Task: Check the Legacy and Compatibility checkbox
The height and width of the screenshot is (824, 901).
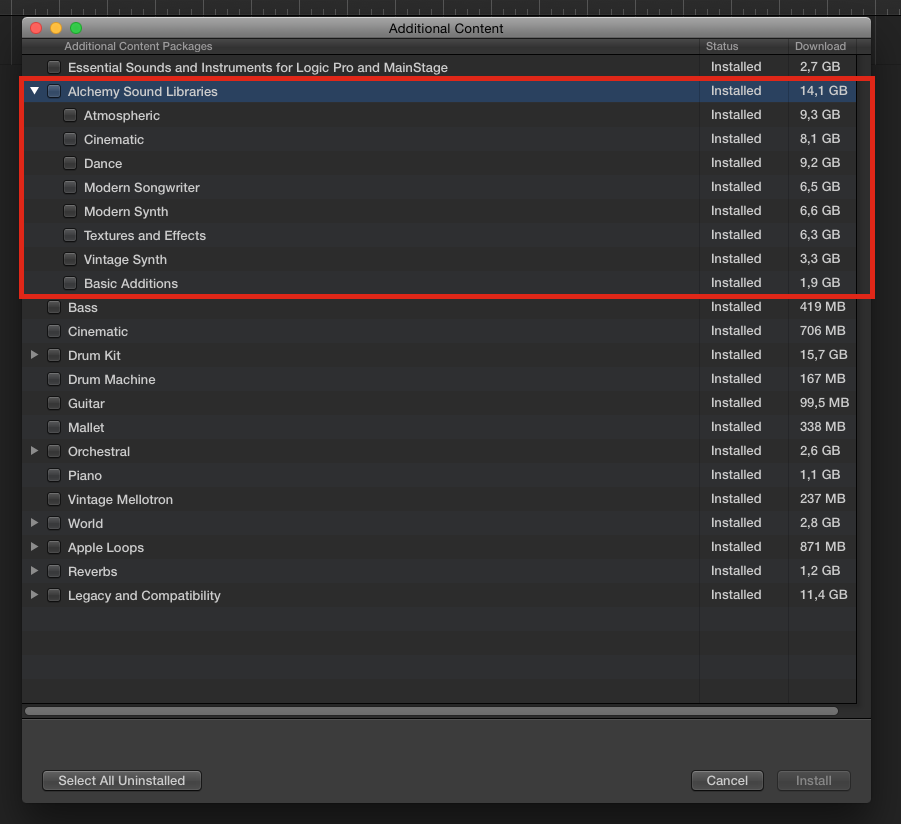Action: coord(54,595)
